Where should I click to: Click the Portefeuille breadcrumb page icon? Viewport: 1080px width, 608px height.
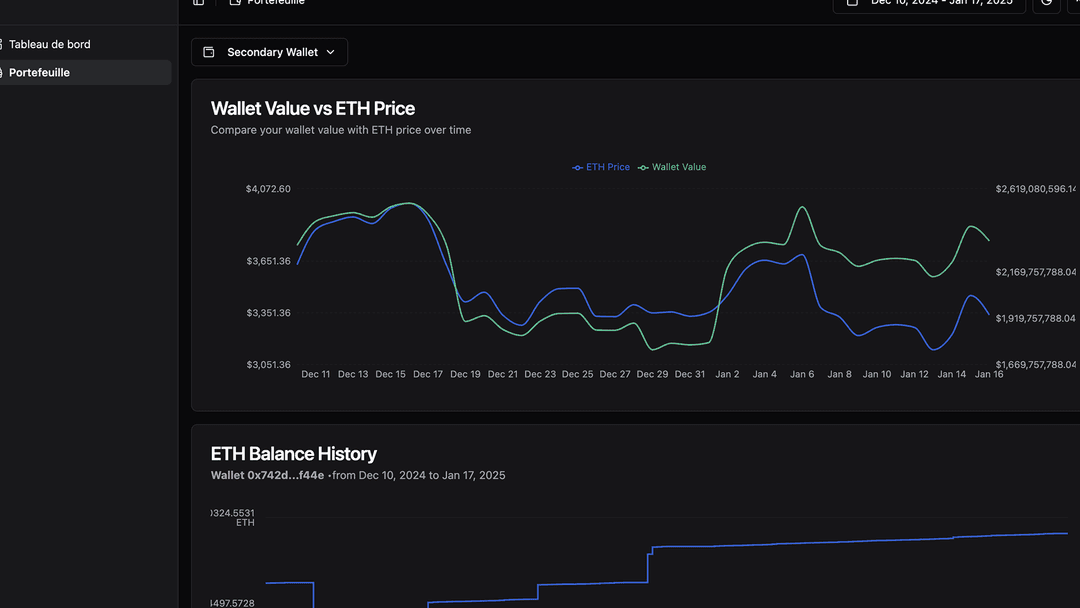pyautogui.click(x=235, y=3)
